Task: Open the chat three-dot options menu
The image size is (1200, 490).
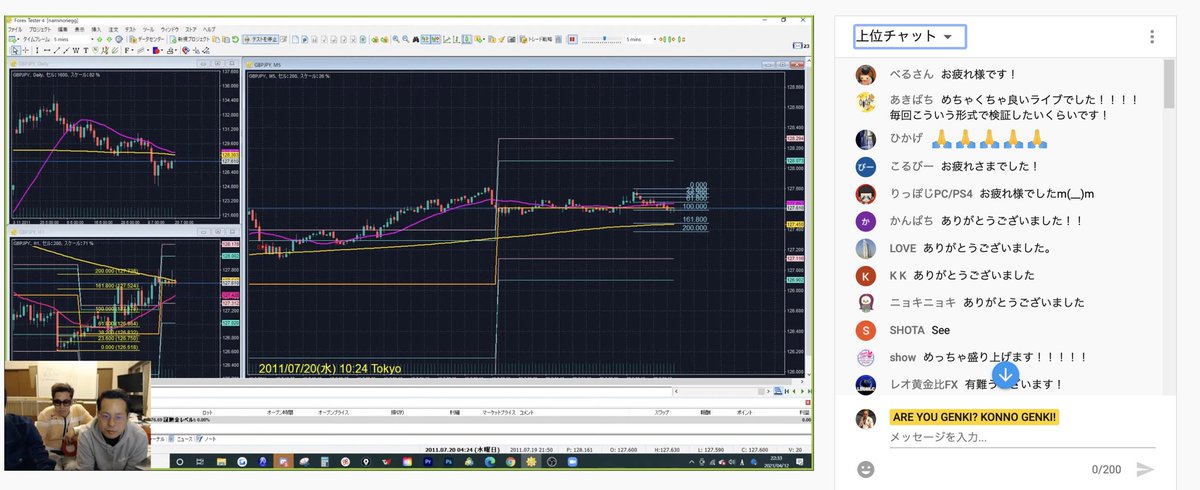Action: [1152, 37]
